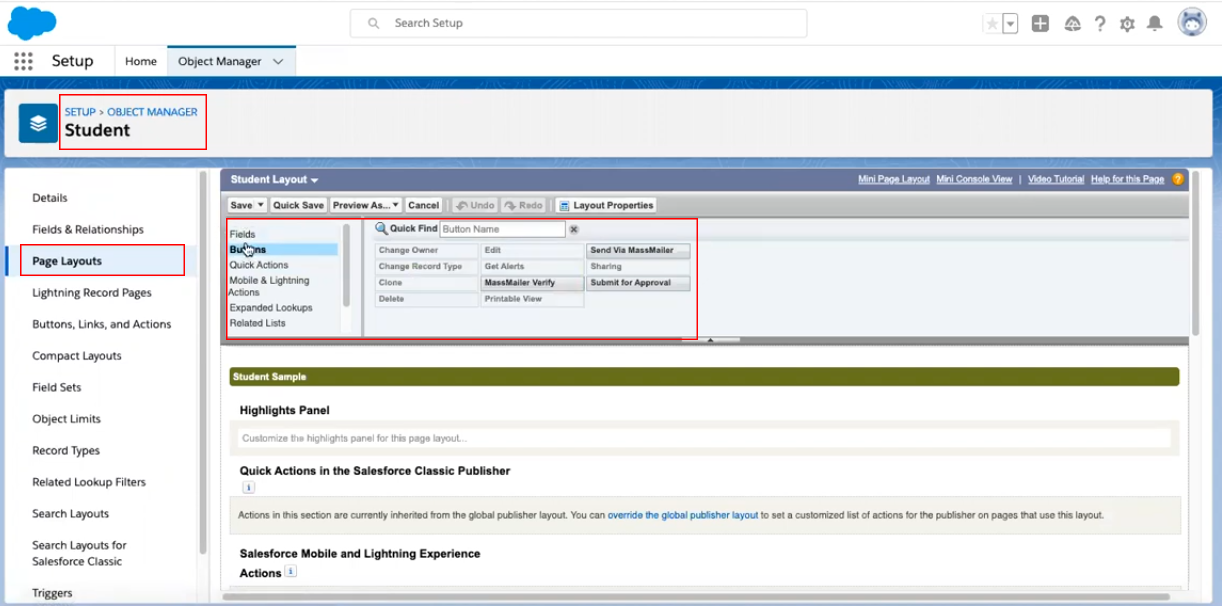Select the Object Manager tab
The width and height of the screenshot is (1222, 606).
[x=219, y=61]
